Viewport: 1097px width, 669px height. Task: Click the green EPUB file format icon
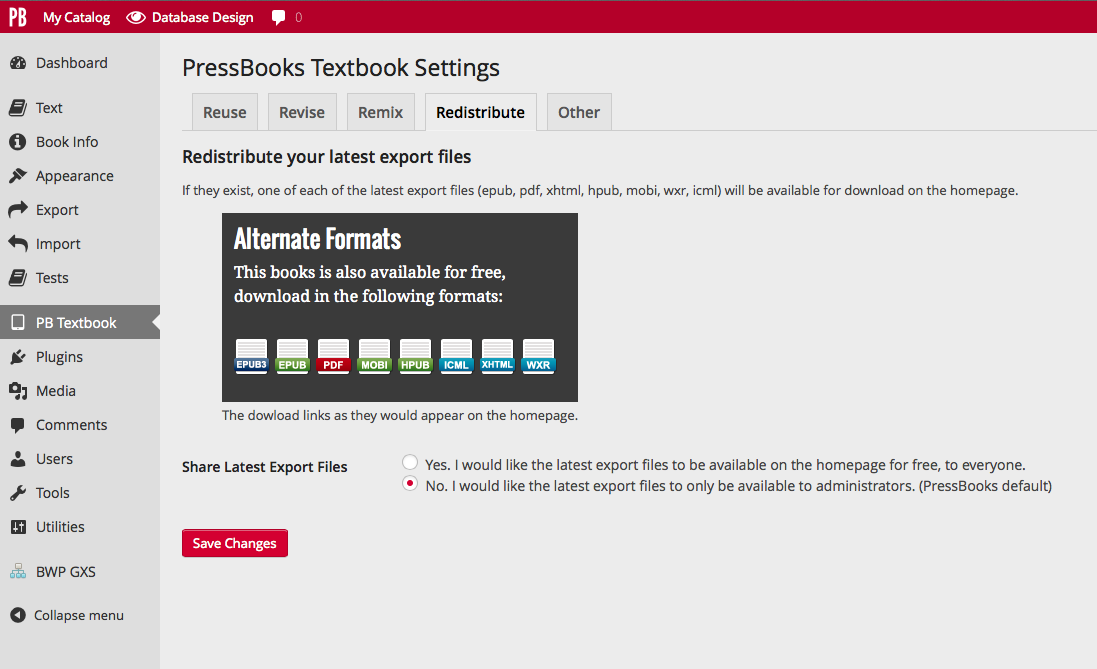[x=292, y=356]
